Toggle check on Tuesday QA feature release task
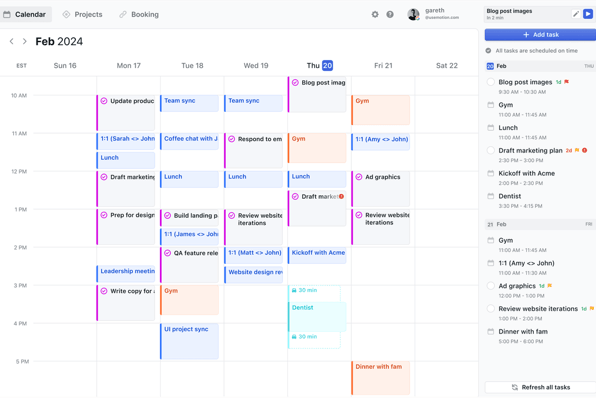The image size is (596, 398). pos(168,253)
